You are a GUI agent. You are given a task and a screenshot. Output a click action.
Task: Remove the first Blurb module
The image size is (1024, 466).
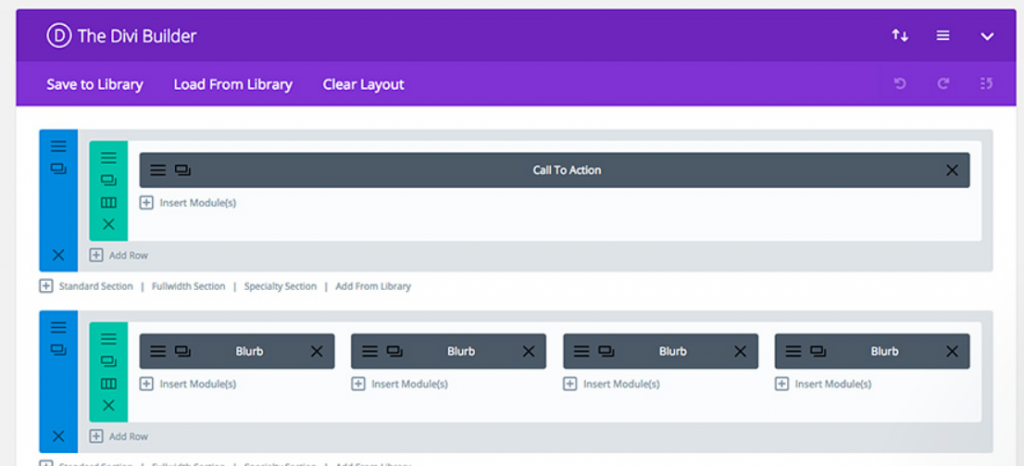click(317, 352)
